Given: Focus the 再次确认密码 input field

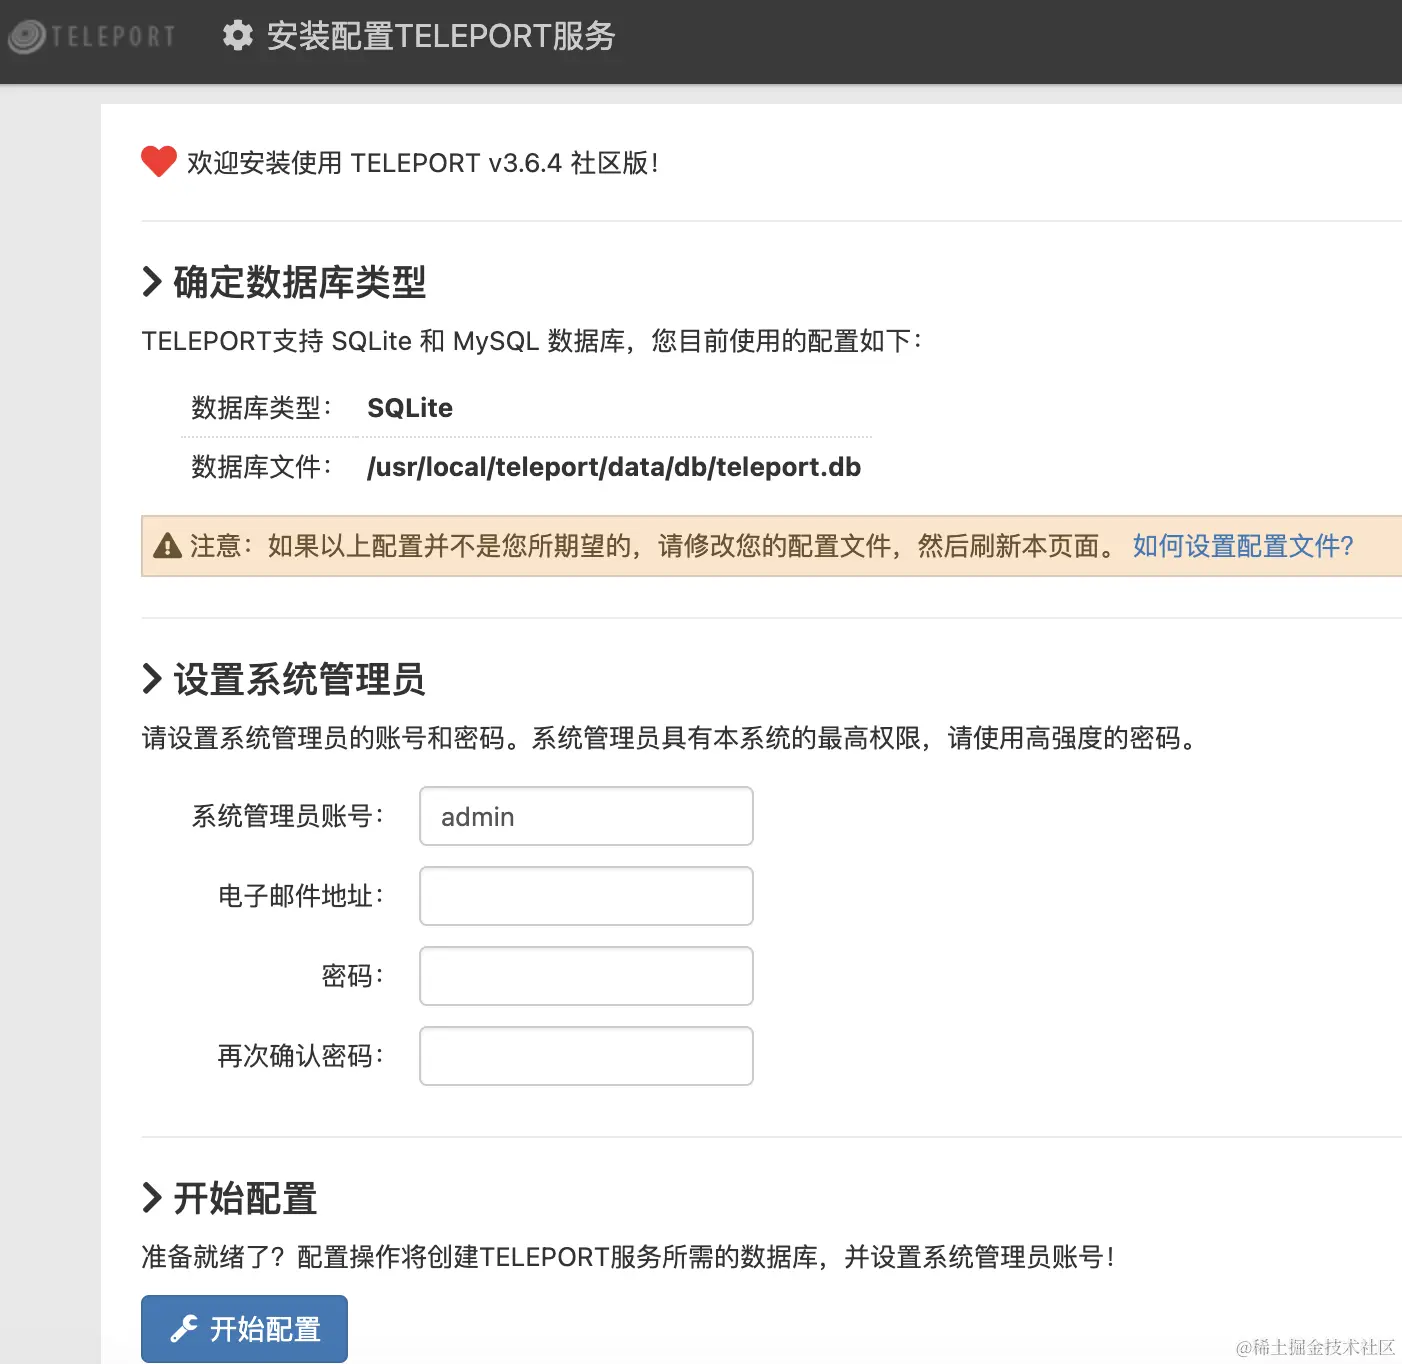Looking at the screenshot, I should (586, 1056).
